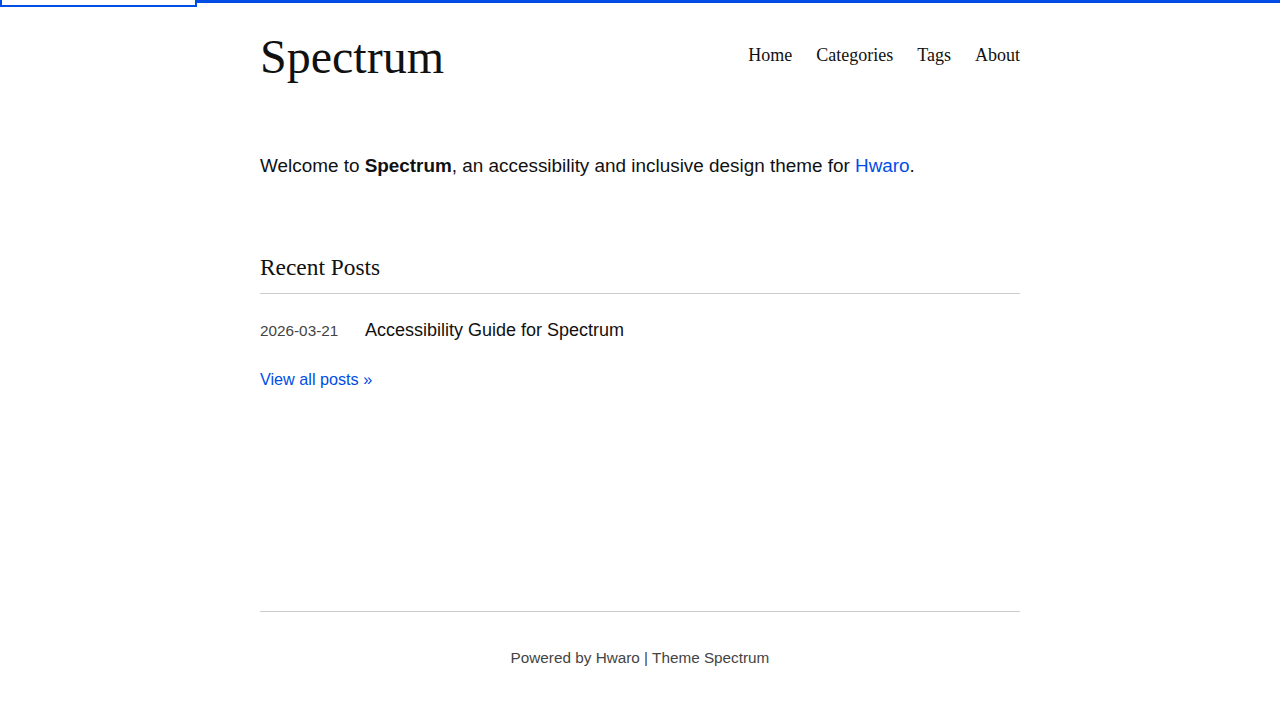Open the Tags navigation link
Image resolution: width=1280 pixels, height=720 pixels.
pos(933,55)
